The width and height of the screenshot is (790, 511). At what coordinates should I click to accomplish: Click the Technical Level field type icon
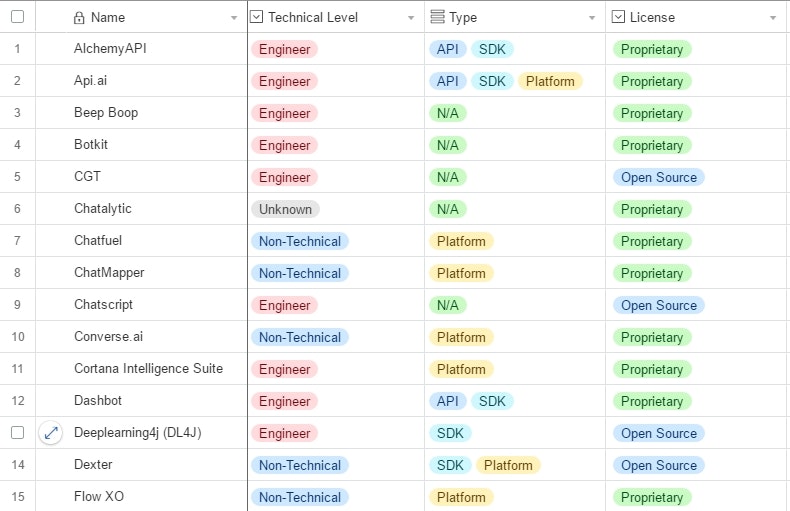tap(257, 17)
